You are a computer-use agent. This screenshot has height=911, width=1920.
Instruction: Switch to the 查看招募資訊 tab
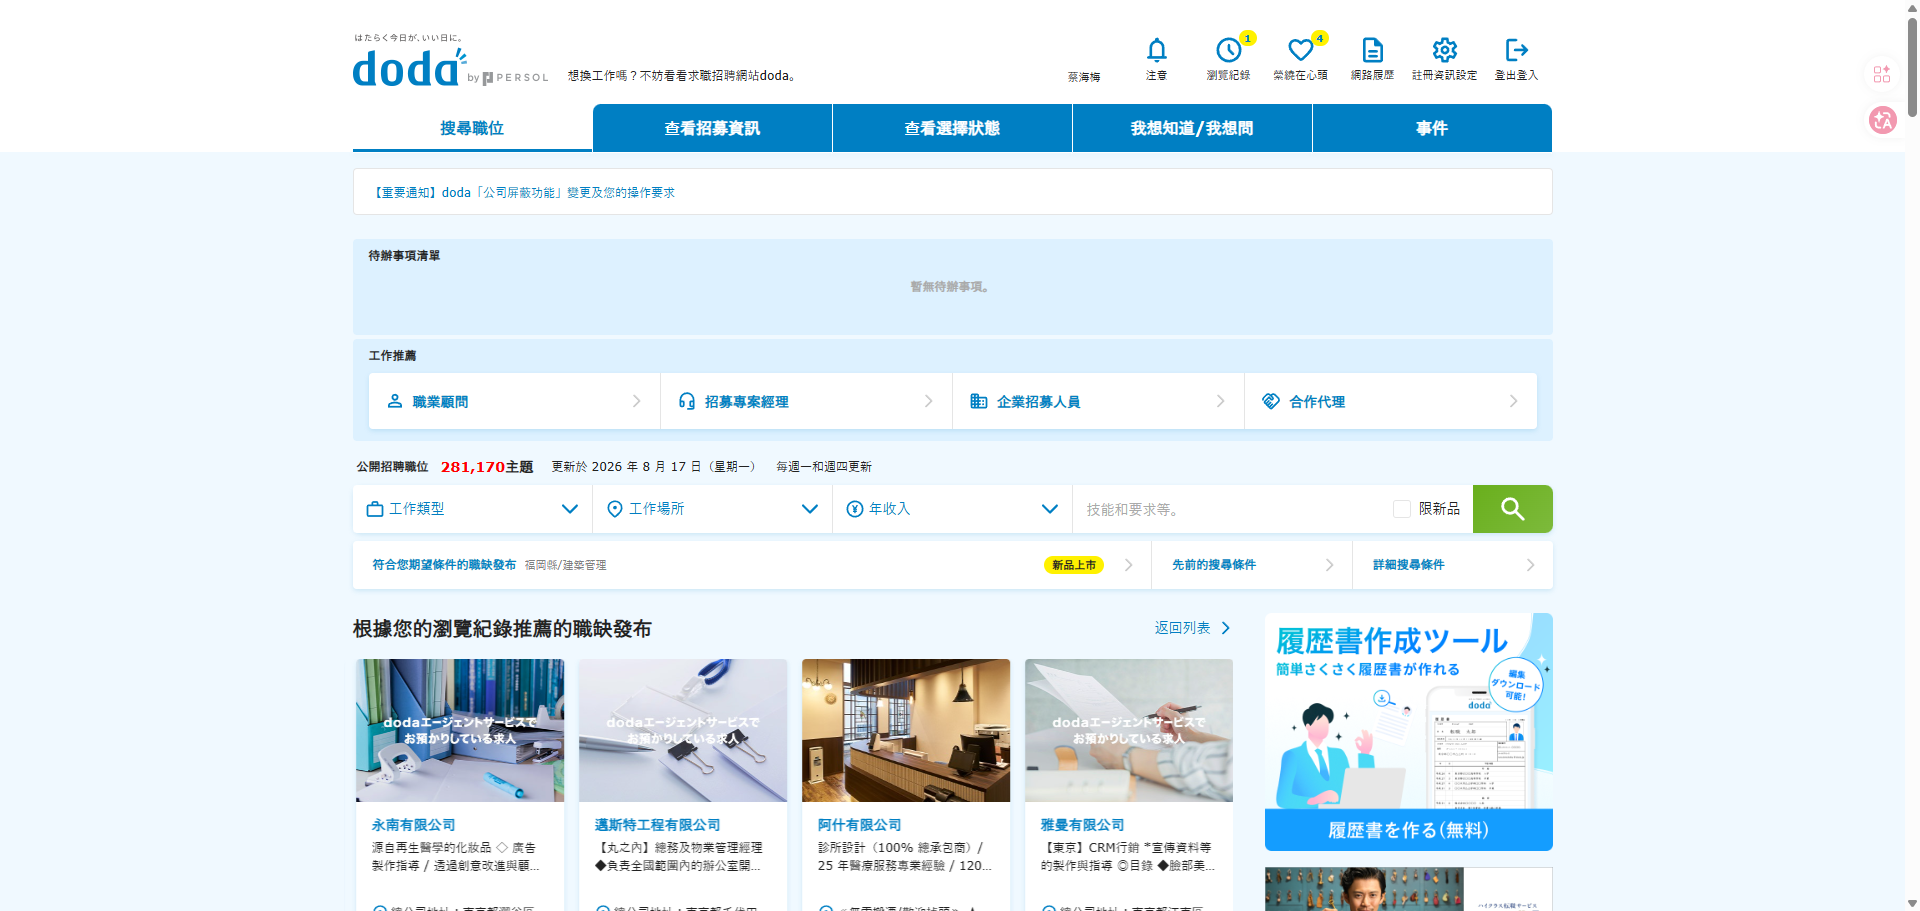pos(712,128)
